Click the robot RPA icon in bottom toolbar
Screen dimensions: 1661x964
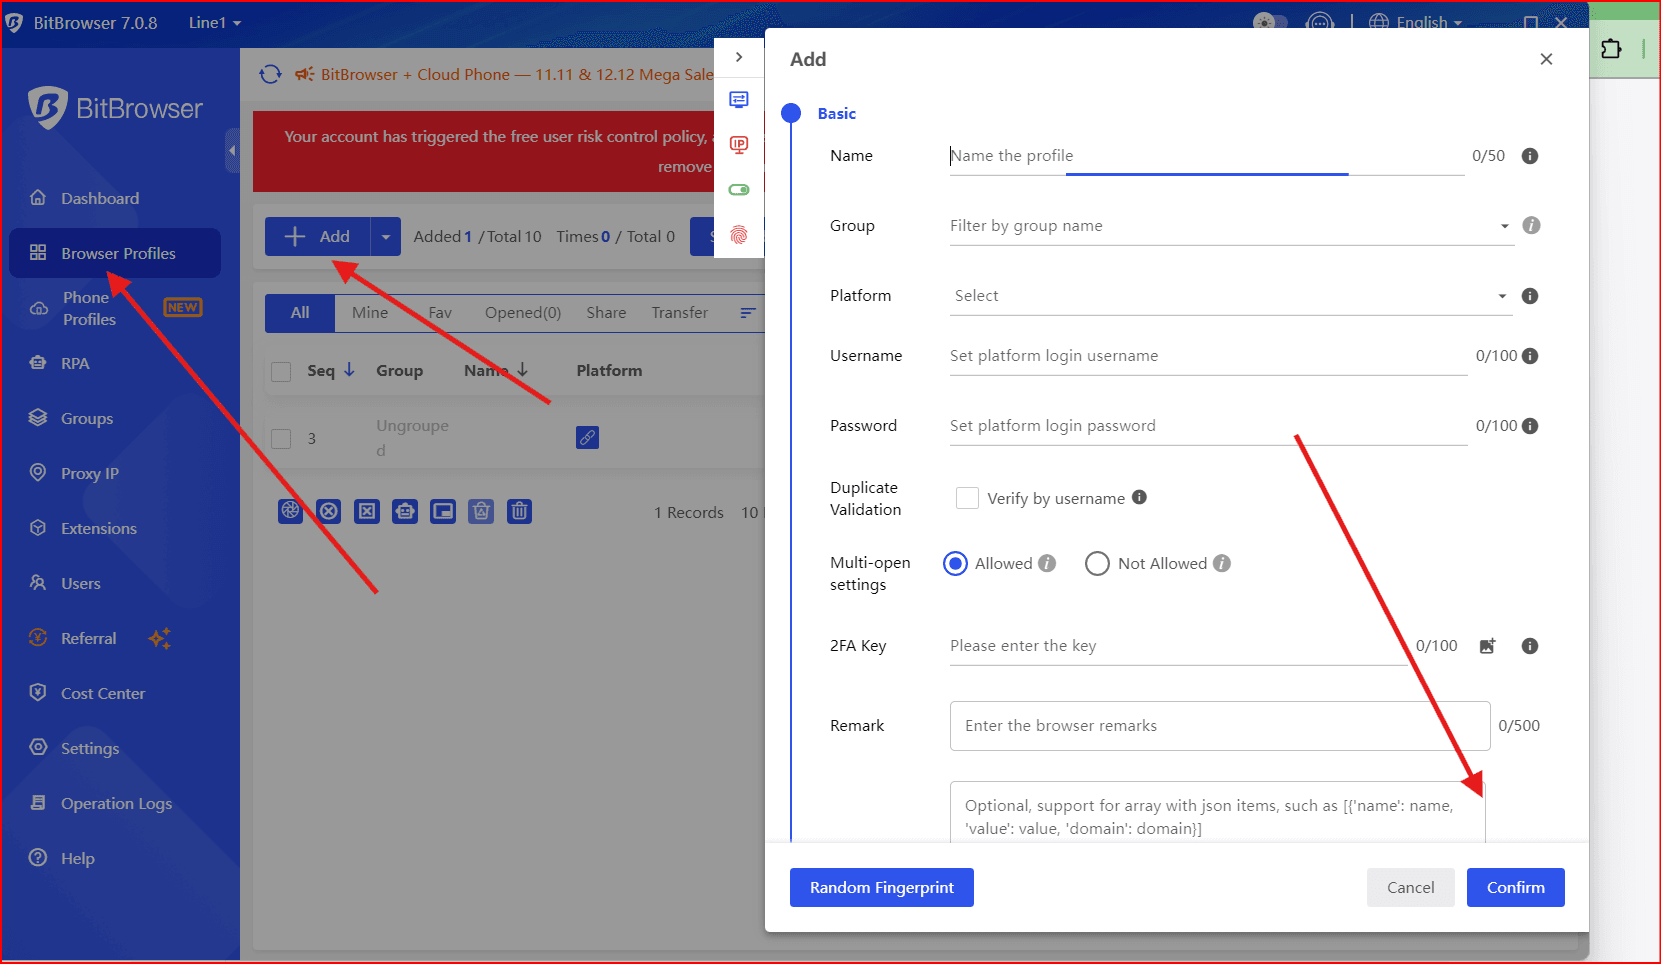pos(405,512)
